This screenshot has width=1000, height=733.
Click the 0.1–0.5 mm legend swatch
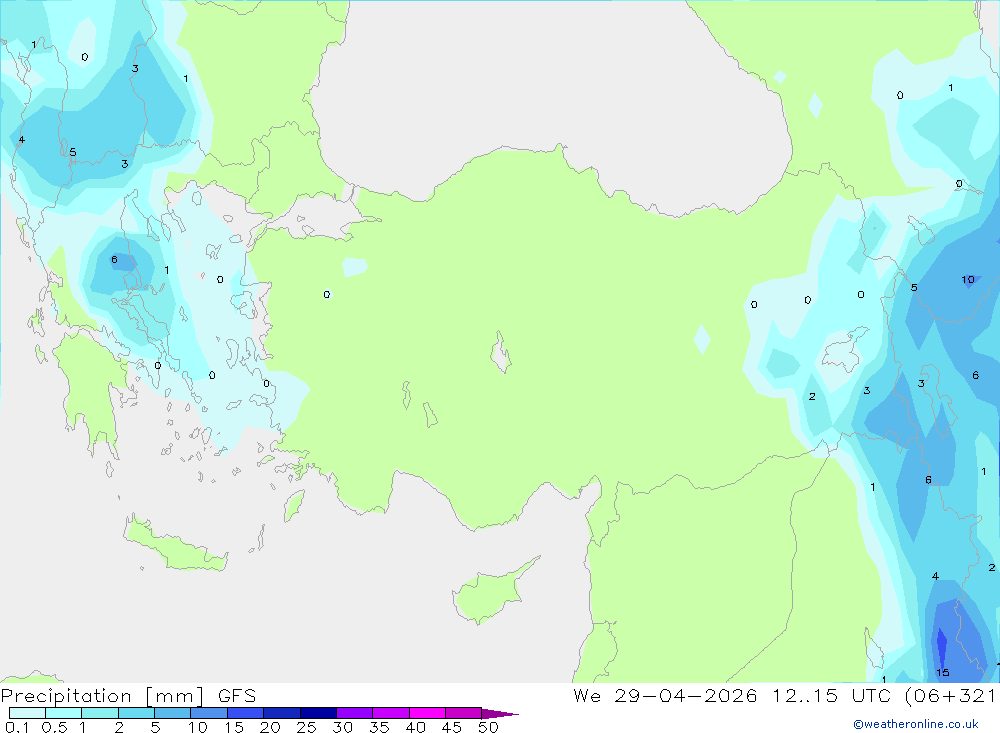[27, 713]
